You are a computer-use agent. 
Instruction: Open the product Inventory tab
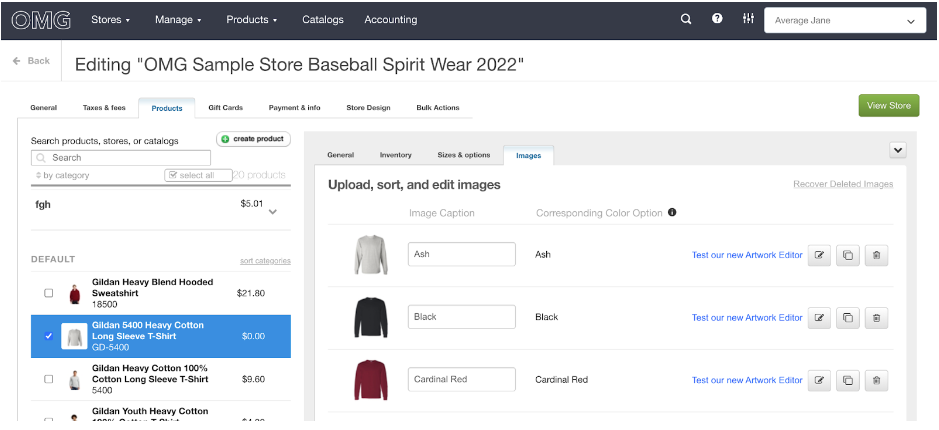click(x=396, y=155)
